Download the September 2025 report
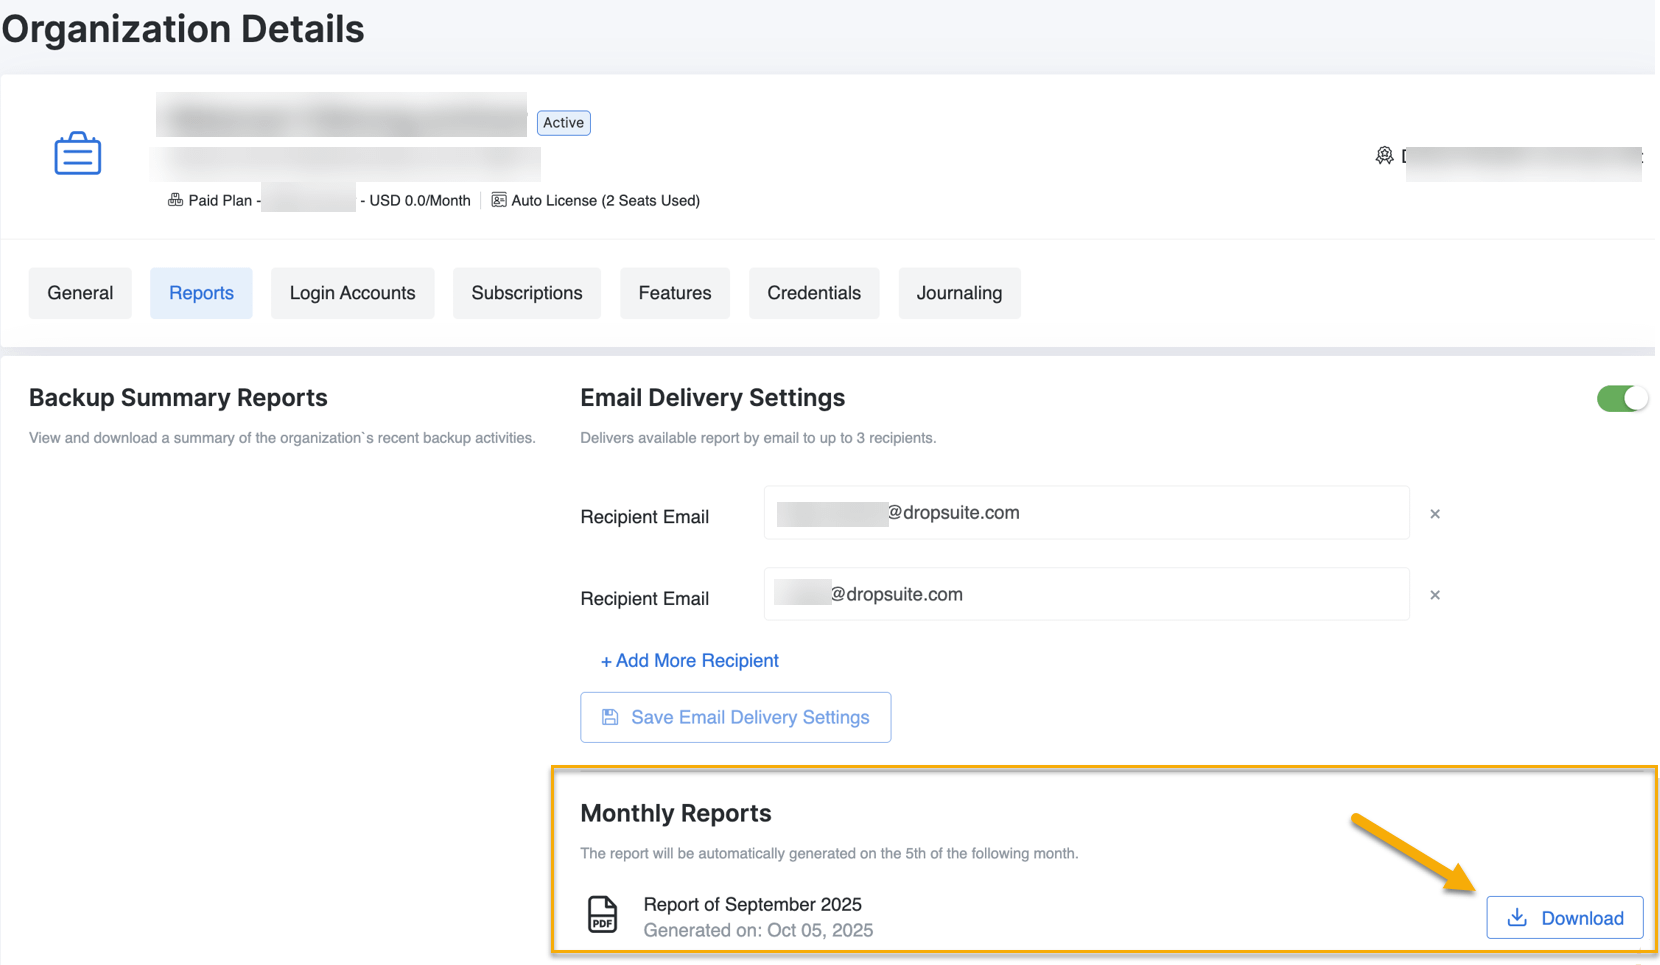Image resolution: width=1660 pixels, height=965 pixels. click(x=1564, y=918)
